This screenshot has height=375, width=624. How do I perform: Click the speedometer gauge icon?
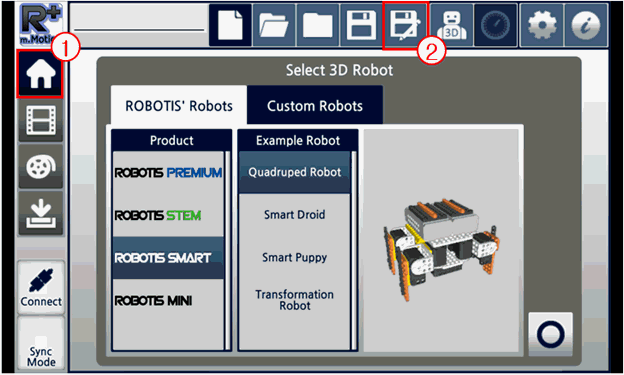coord(496,25)
